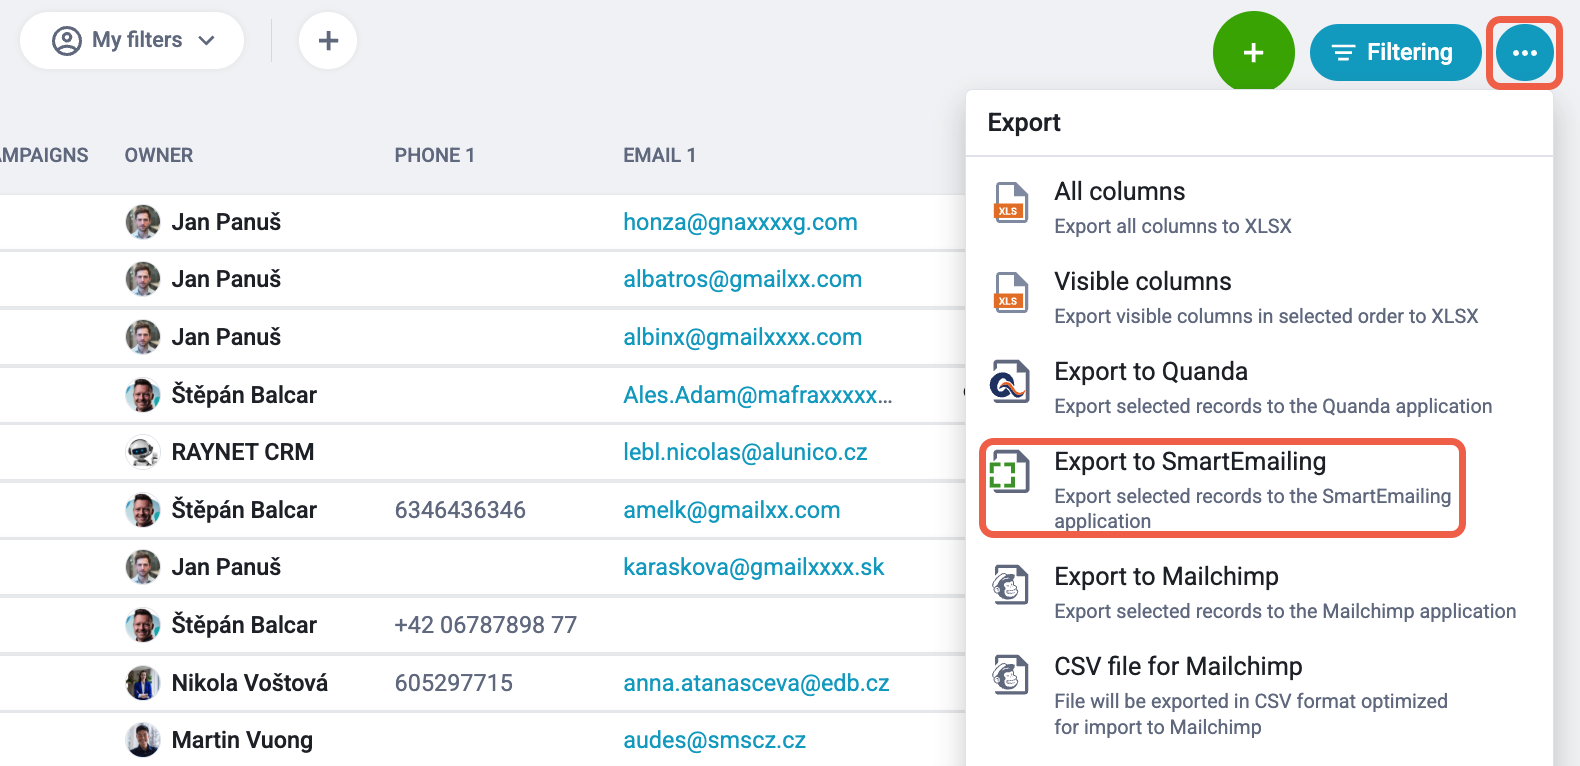Click the user icon in My filters
1580x766 pixels.
tap(67, 41)
